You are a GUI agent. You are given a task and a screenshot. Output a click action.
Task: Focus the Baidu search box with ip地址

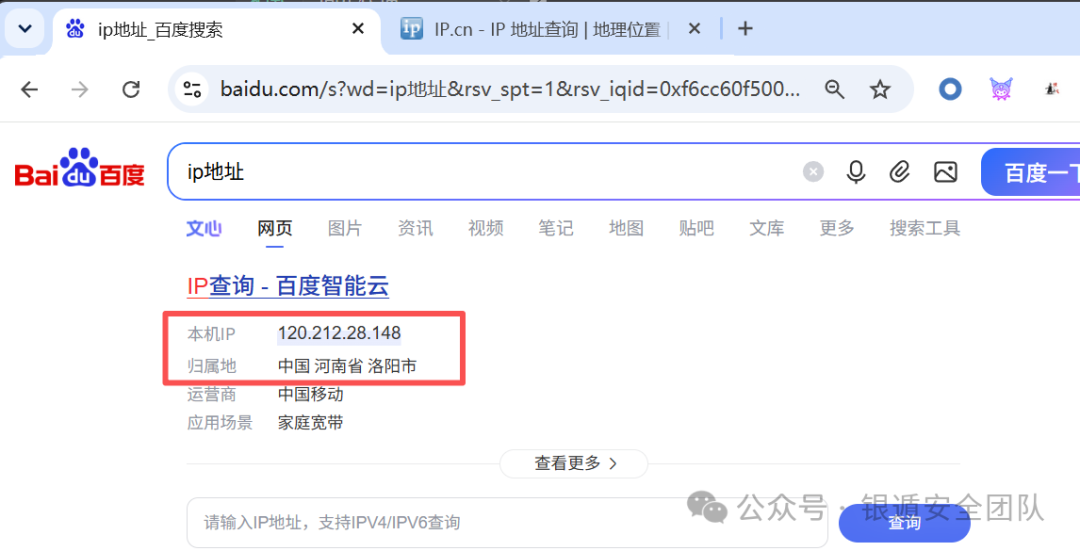(x=482, y=171)
